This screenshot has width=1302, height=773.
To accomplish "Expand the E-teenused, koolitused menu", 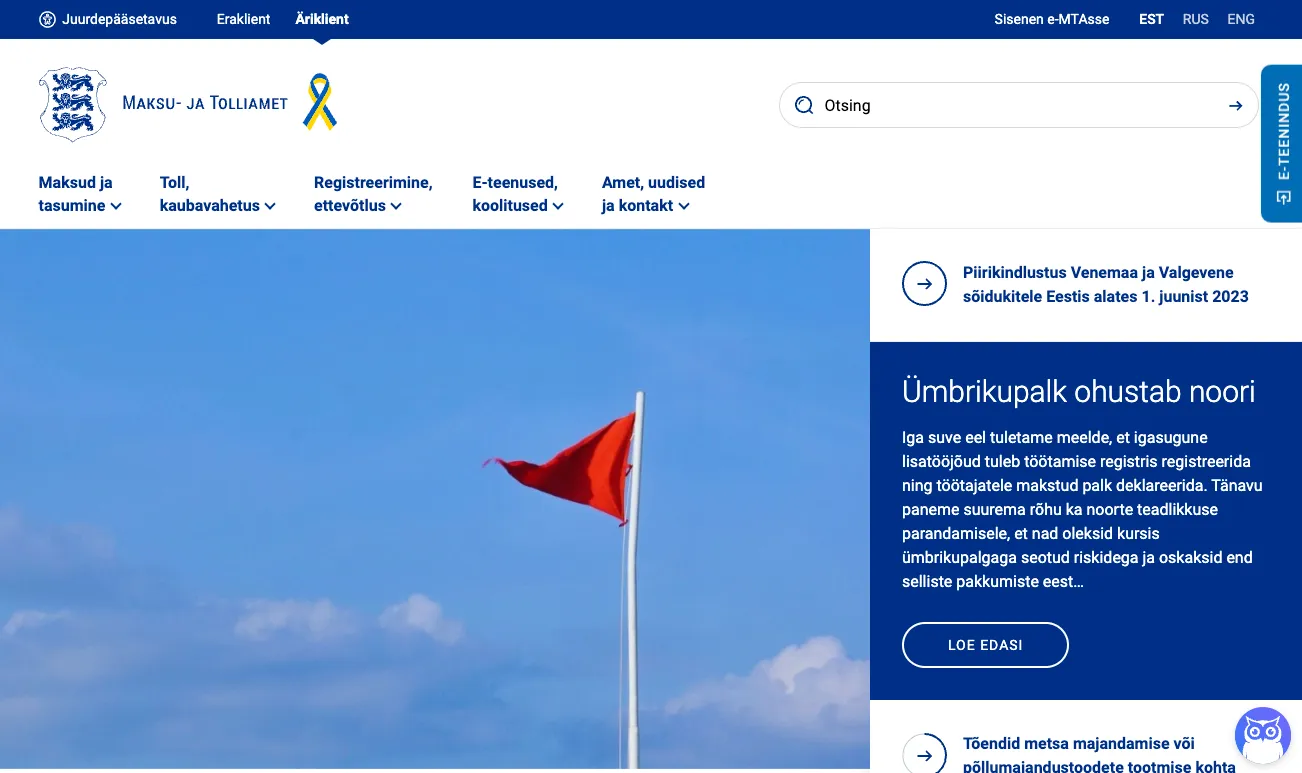I will click(517, 194).
